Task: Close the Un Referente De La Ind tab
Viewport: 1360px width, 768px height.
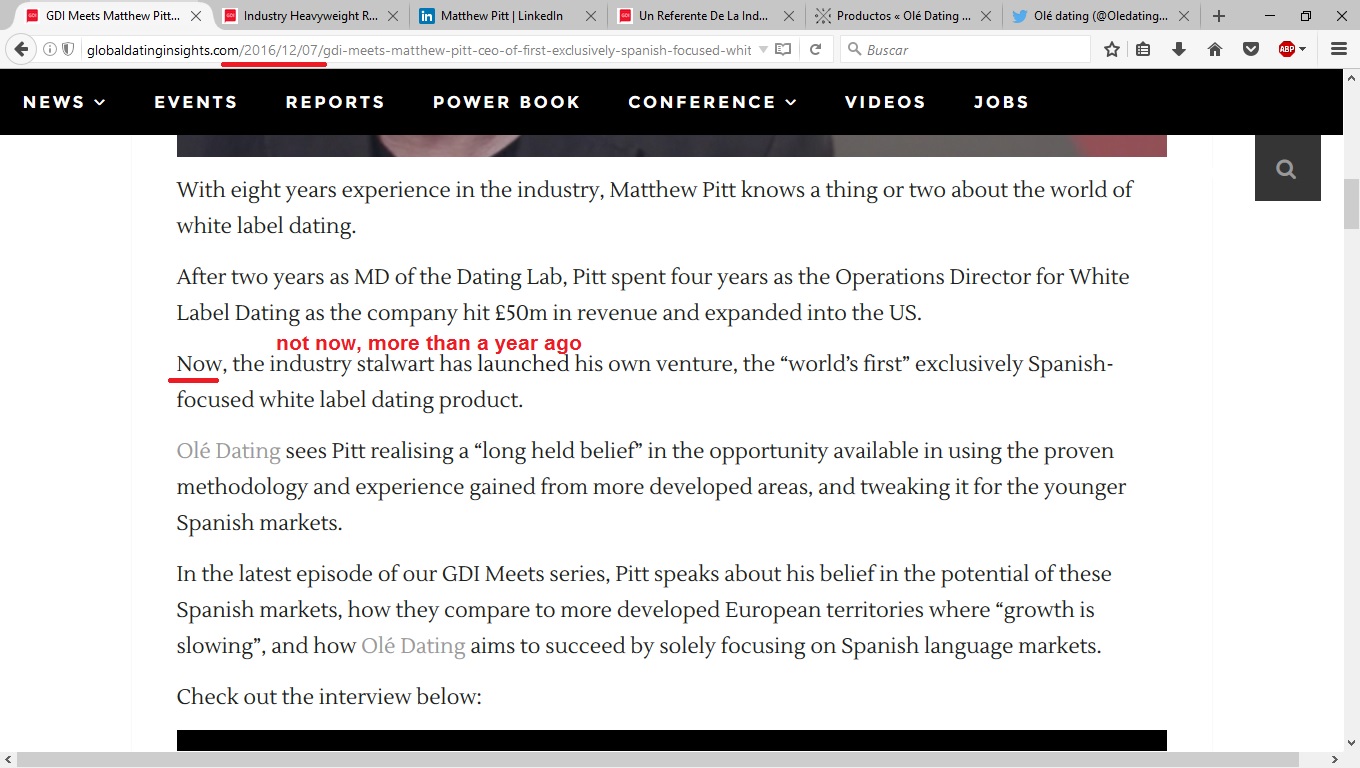Action: 789,16
